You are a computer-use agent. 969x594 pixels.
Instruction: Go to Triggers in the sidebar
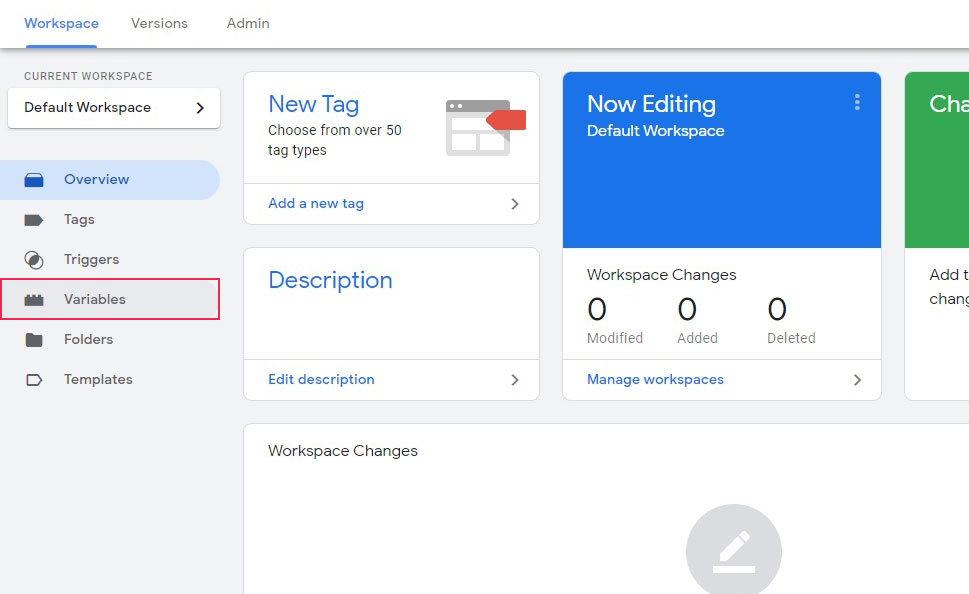[109, 260]
